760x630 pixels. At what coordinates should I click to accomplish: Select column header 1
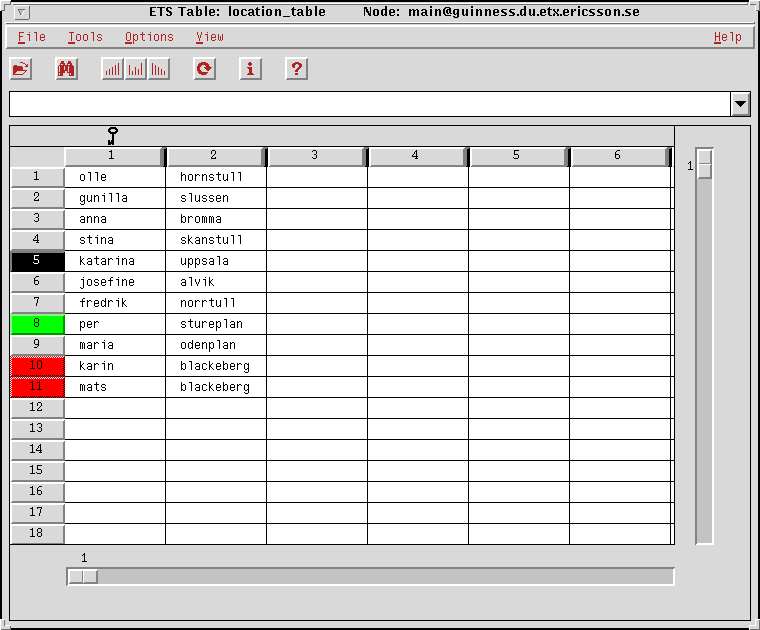[x=114, y=156]
